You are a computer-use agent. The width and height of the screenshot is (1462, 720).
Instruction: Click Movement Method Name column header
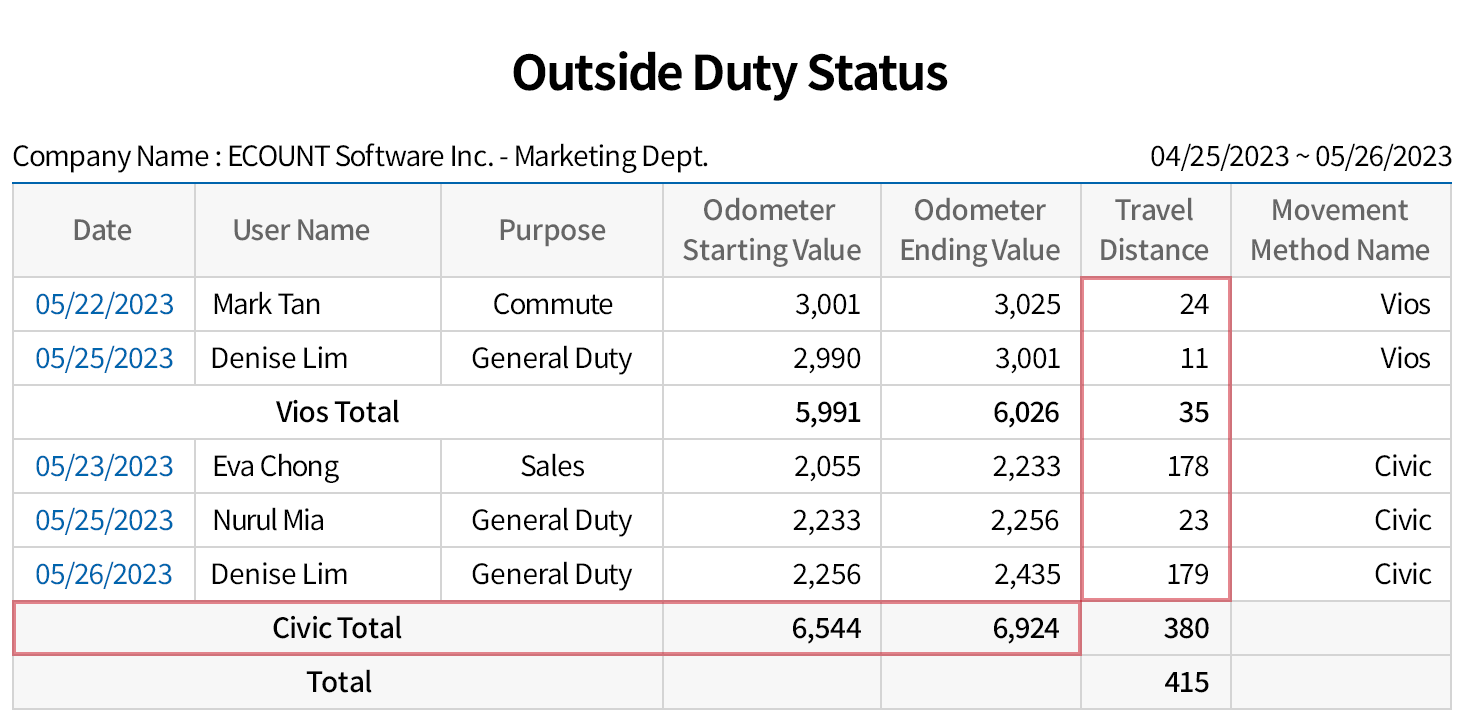tap(1340, 230)
